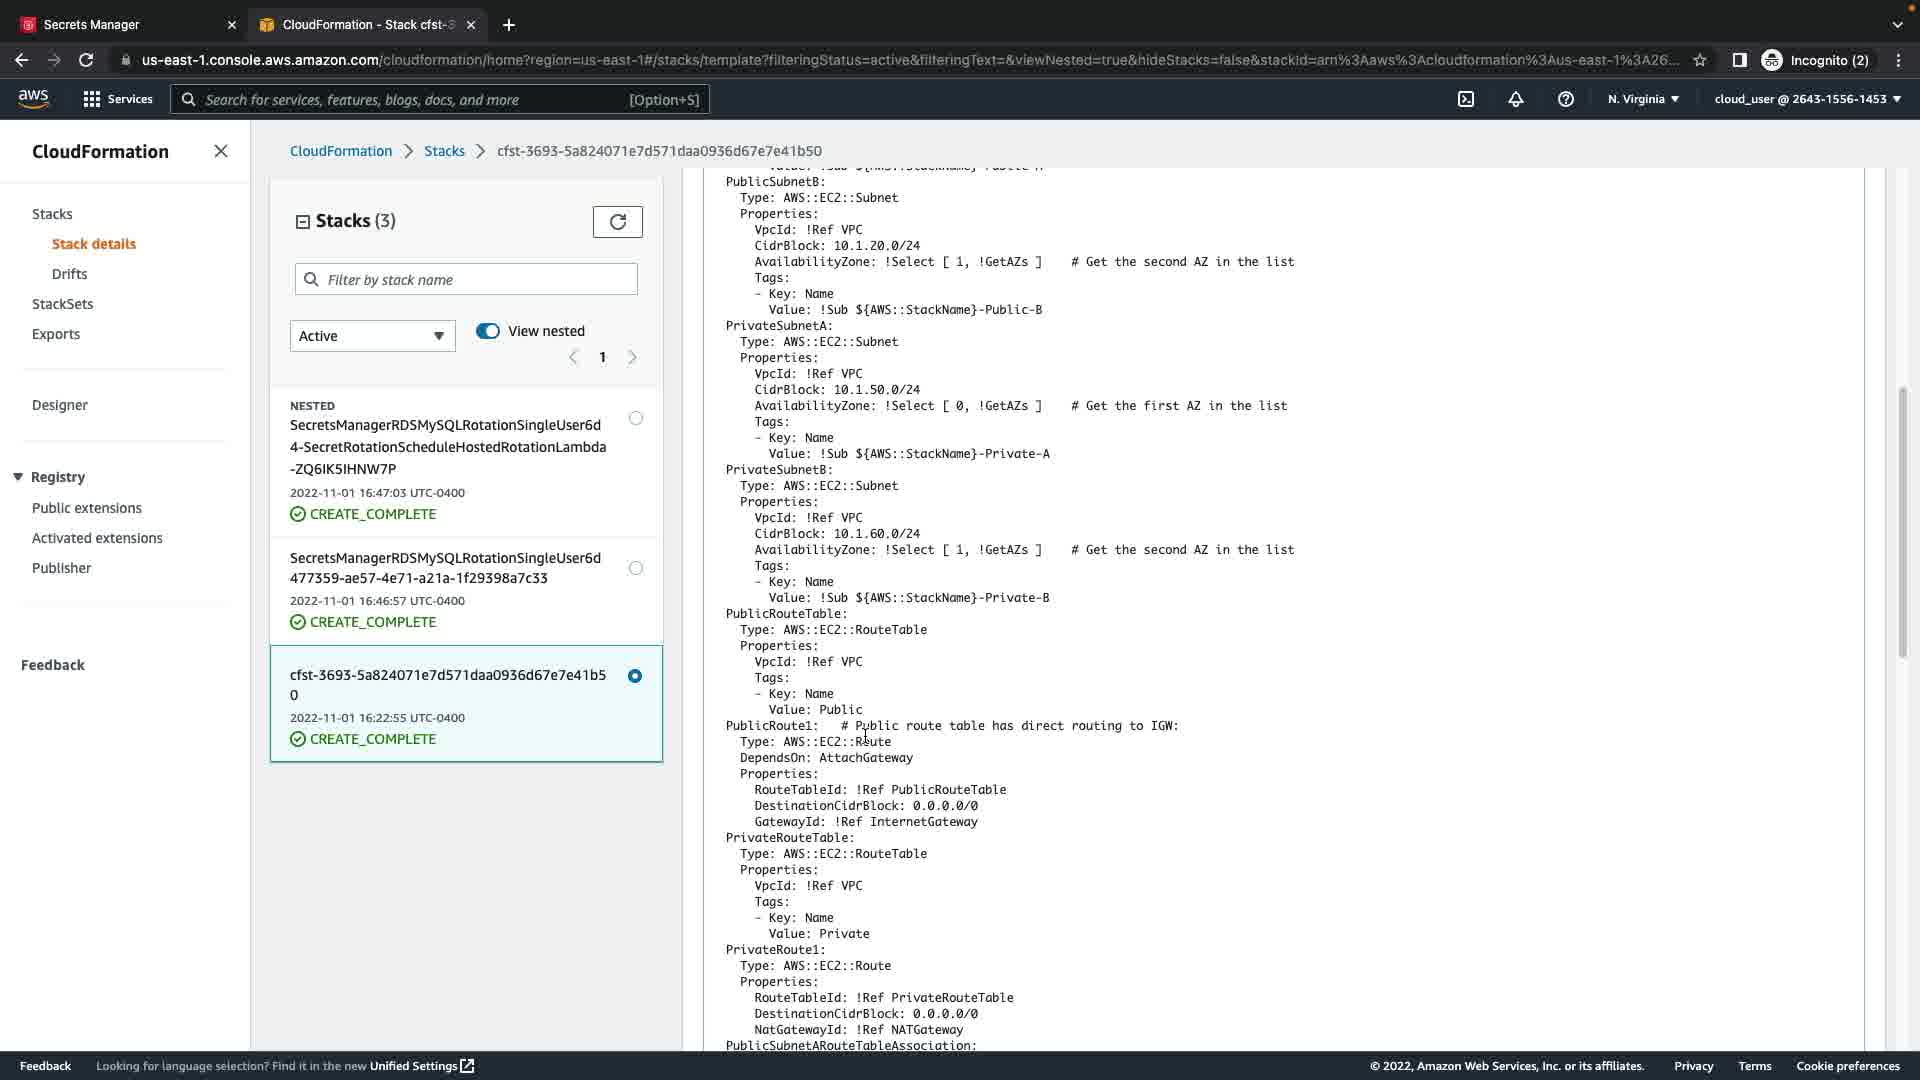Go to the Stacks breadcrumb link
This screenshot has width=1920, height=1080.
pos(444,151)
